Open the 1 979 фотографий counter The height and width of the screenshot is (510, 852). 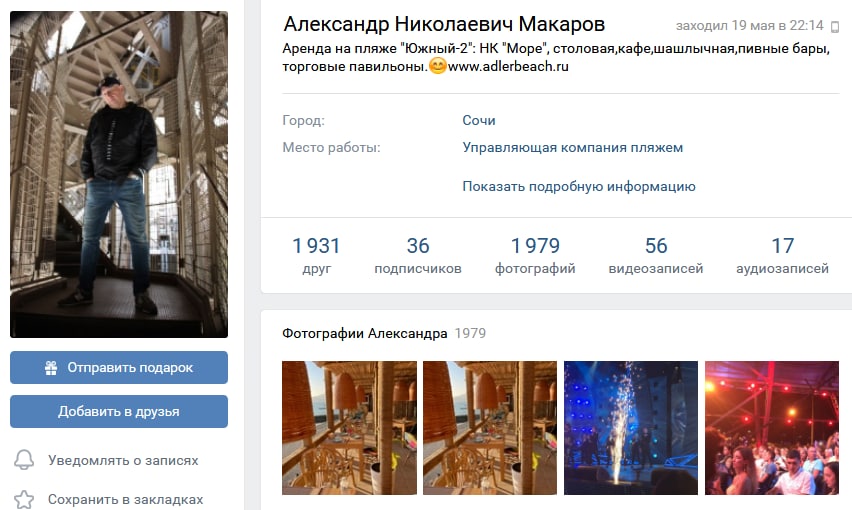click(x=535, y=255)
